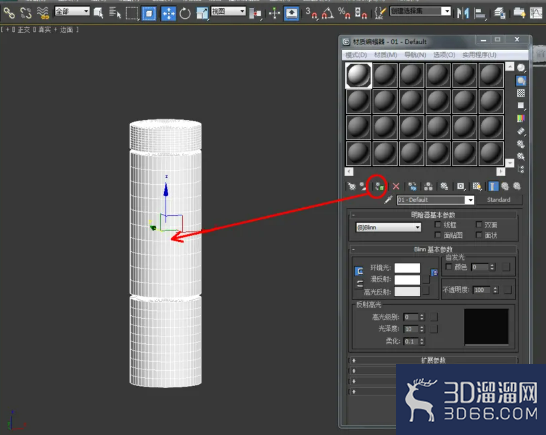Open the Select by Name tool

pyautogui.click(x=115, y=13)
